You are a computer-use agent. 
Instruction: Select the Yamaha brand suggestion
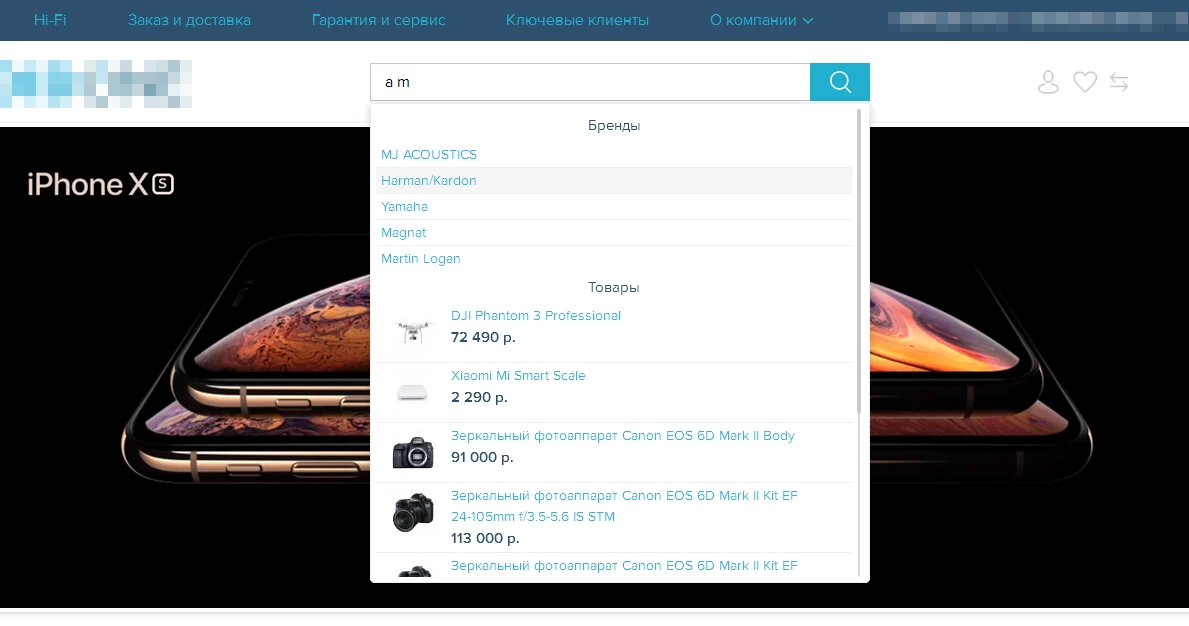(x=613, y=206)
